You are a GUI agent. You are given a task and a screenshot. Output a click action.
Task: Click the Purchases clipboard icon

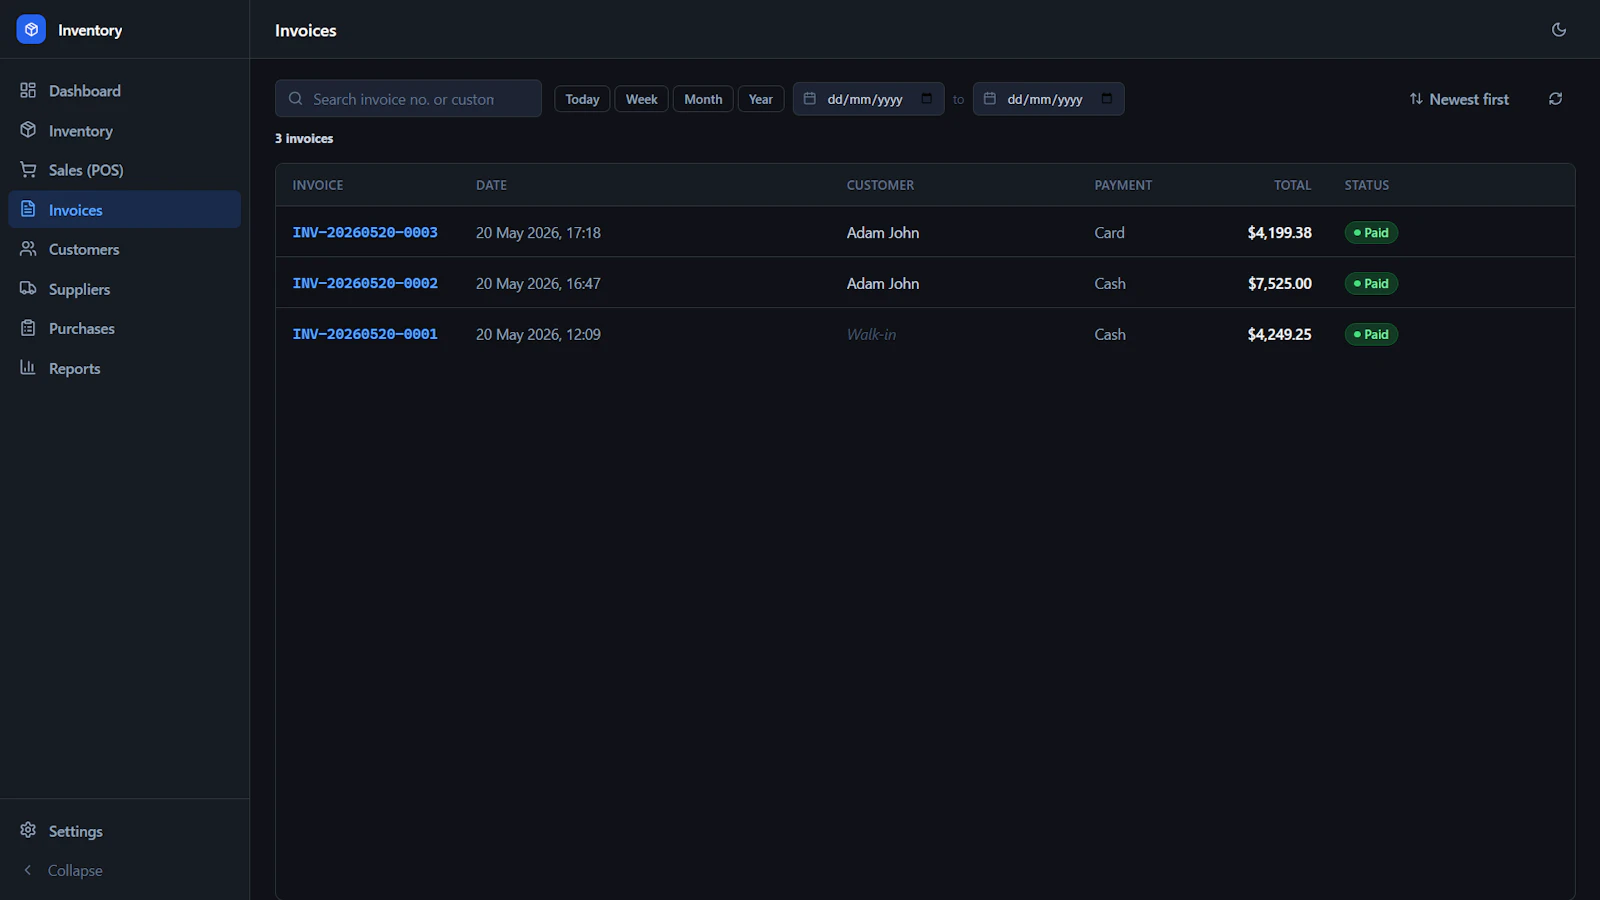click(28, 328)
